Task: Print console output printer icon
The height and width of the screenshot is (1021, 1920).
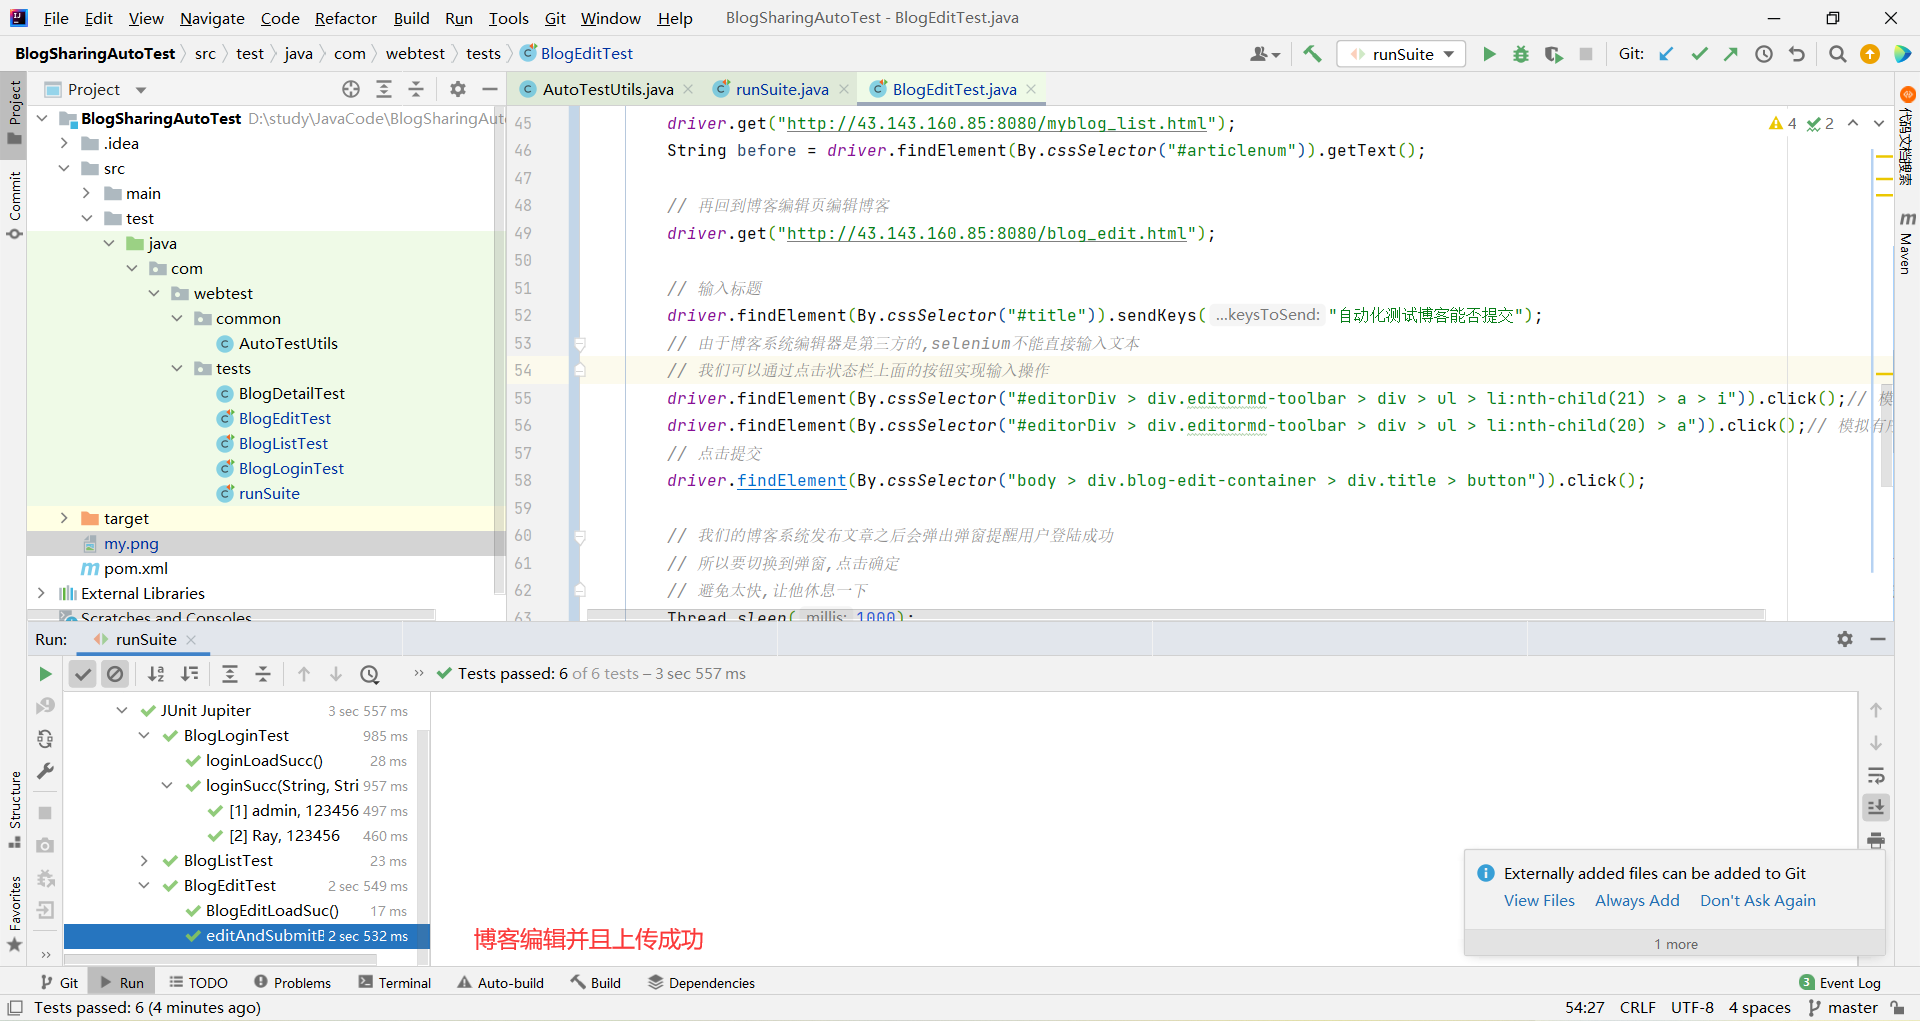Action: point(1876,840)
